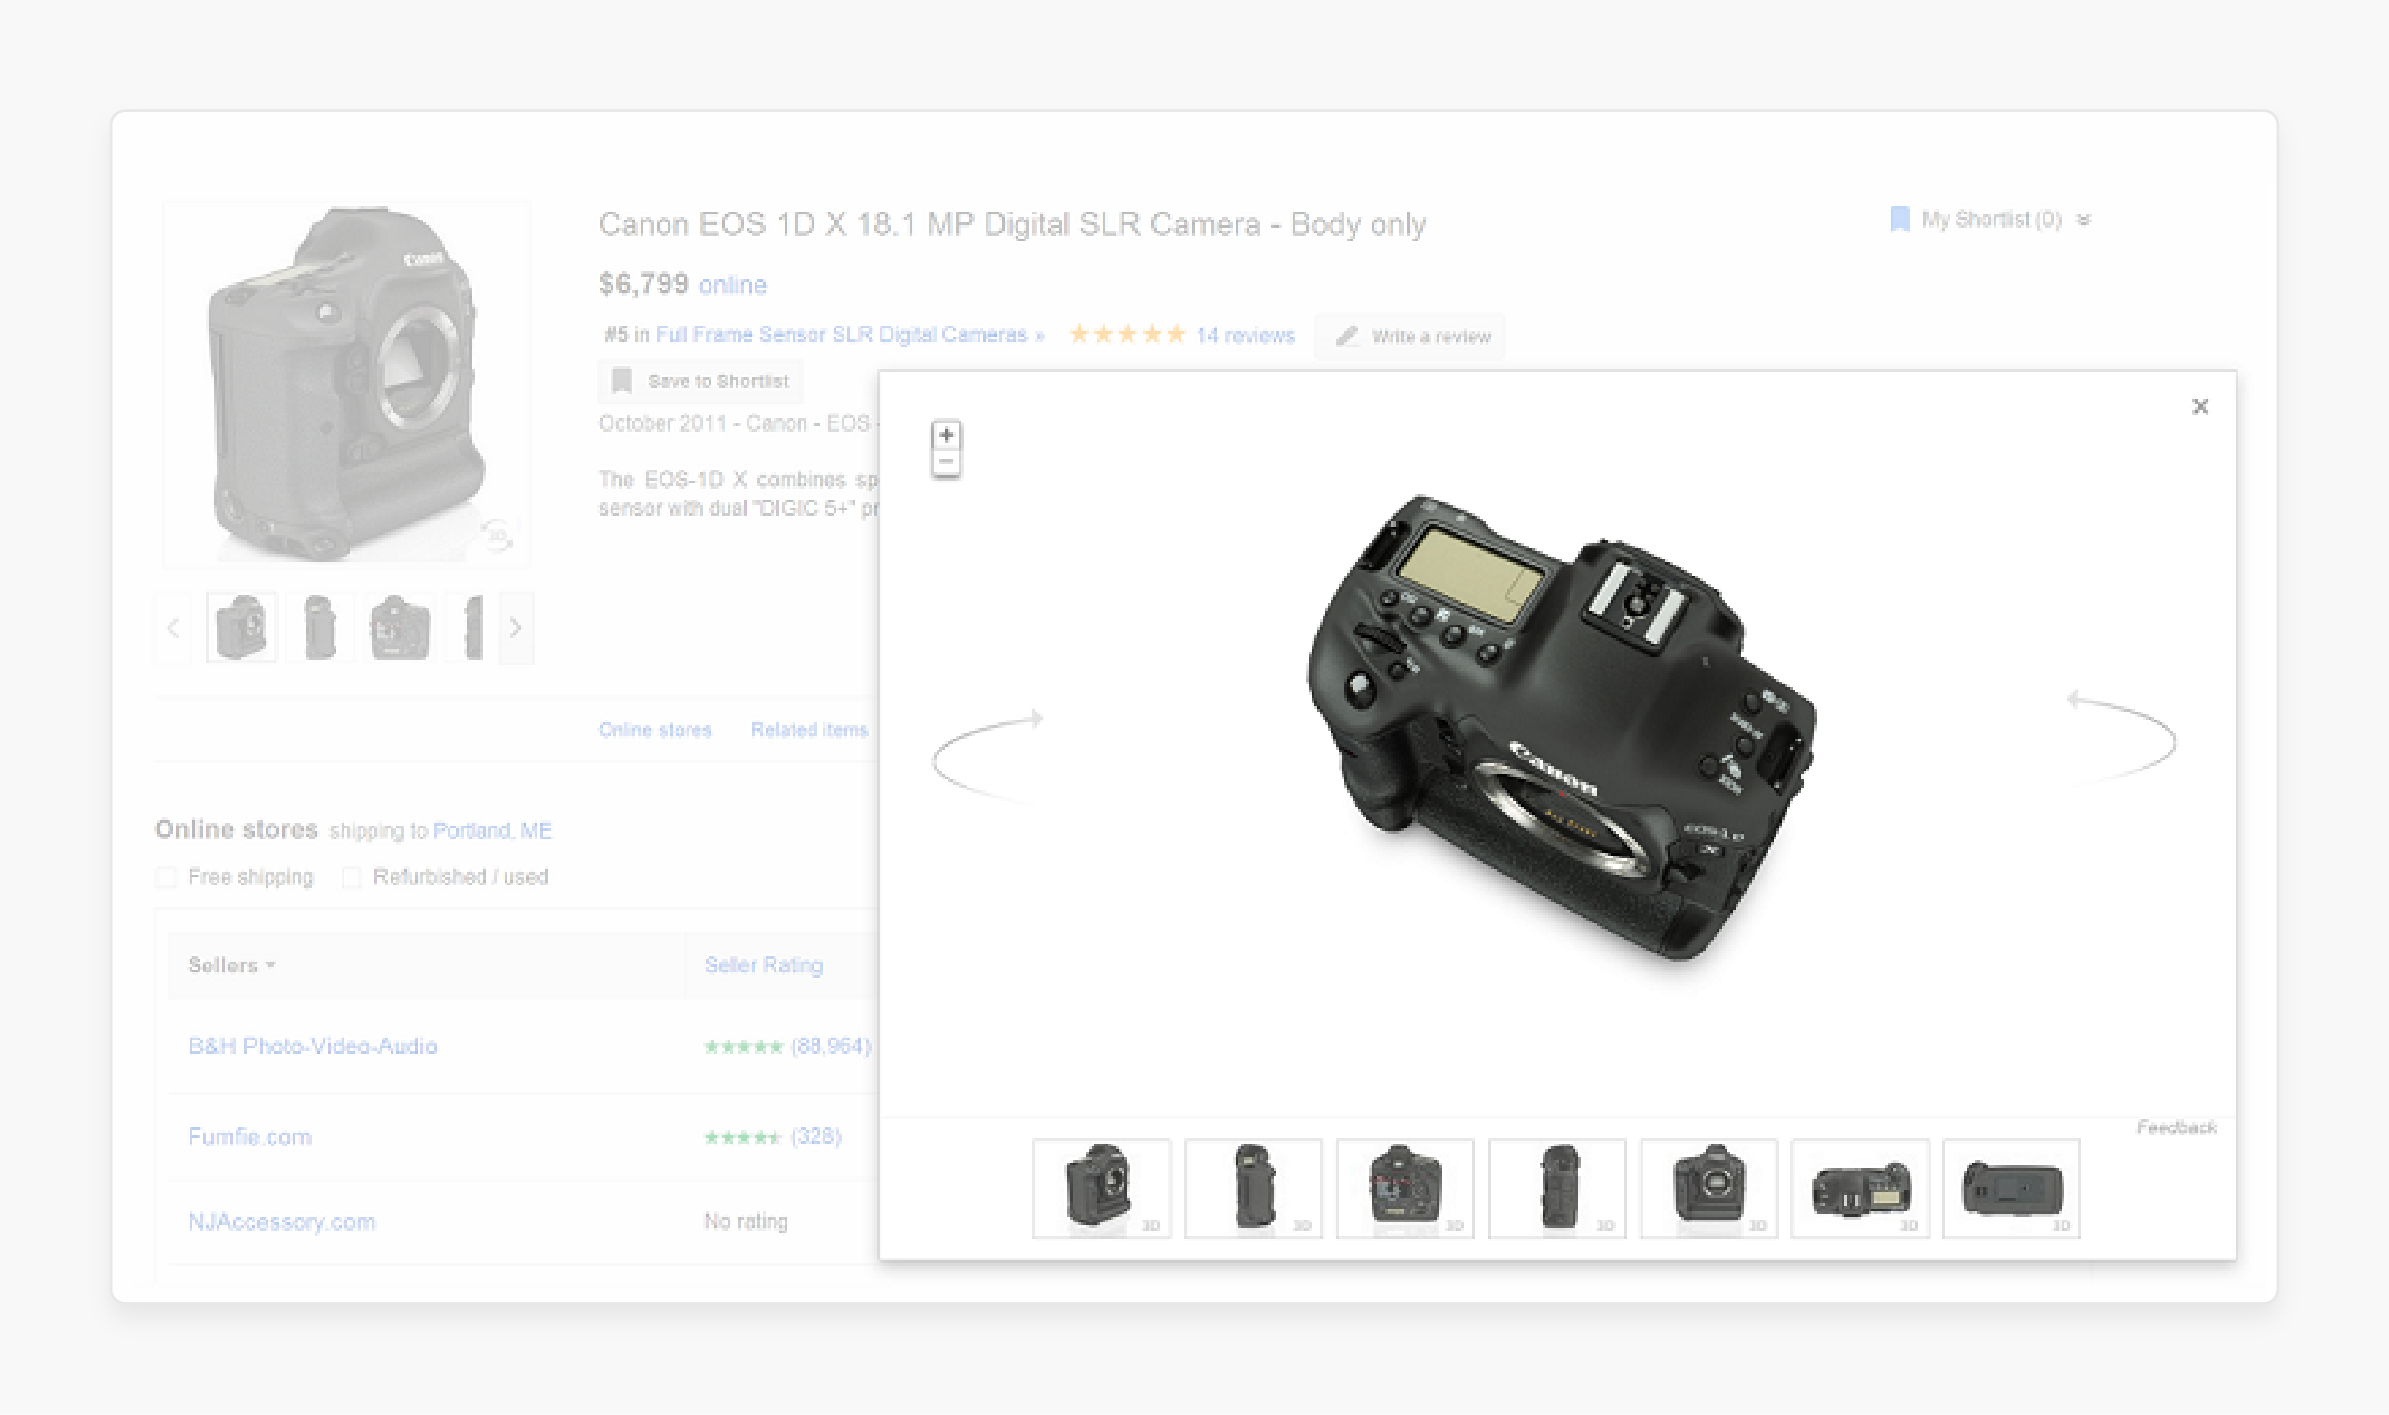Switch to Online stores tab
2389x1415 pixels.
pos(655,730)
